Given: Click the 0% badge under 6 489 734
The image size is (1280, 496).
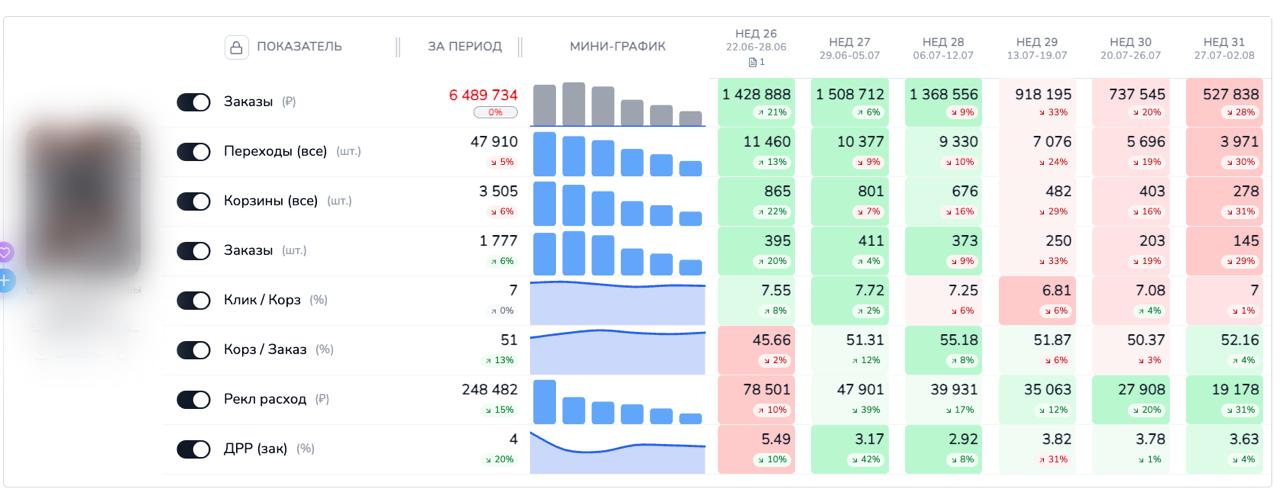Looking at the screenshot, I should click(496, 112).
